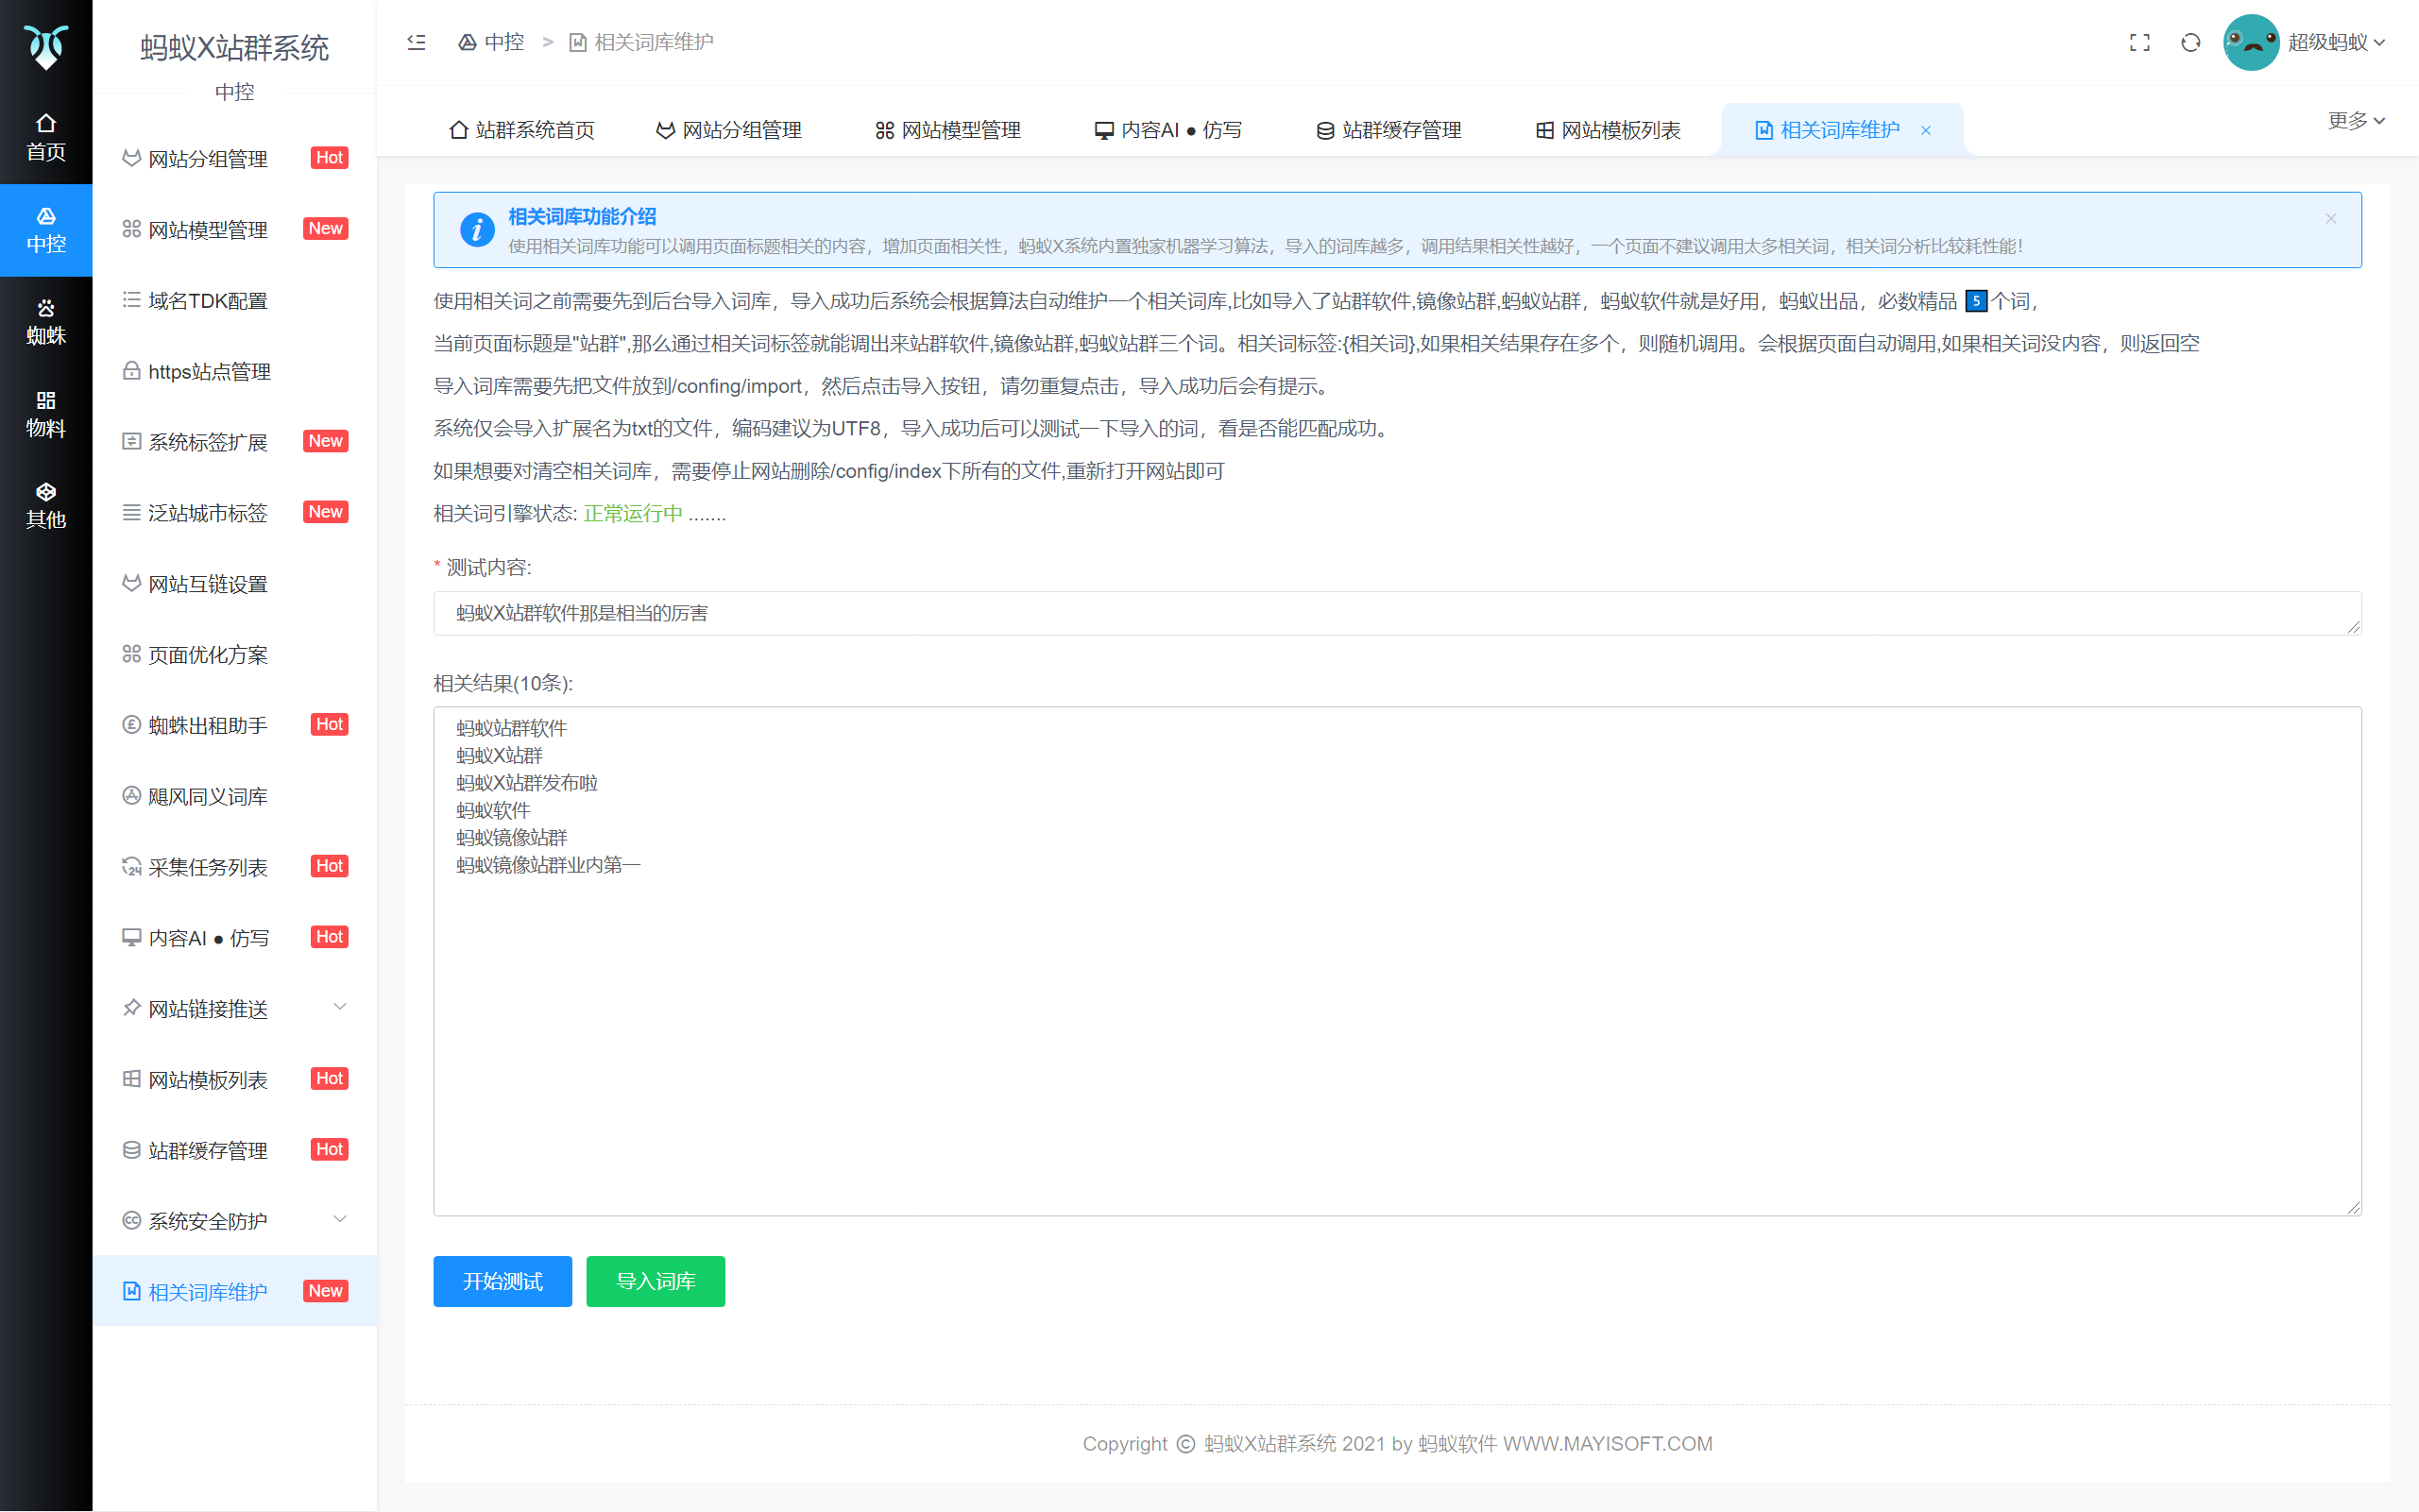This screenshot has height=1512, width=2419.
Task: Click the ant logo at top left
Action: coord(46,46)
